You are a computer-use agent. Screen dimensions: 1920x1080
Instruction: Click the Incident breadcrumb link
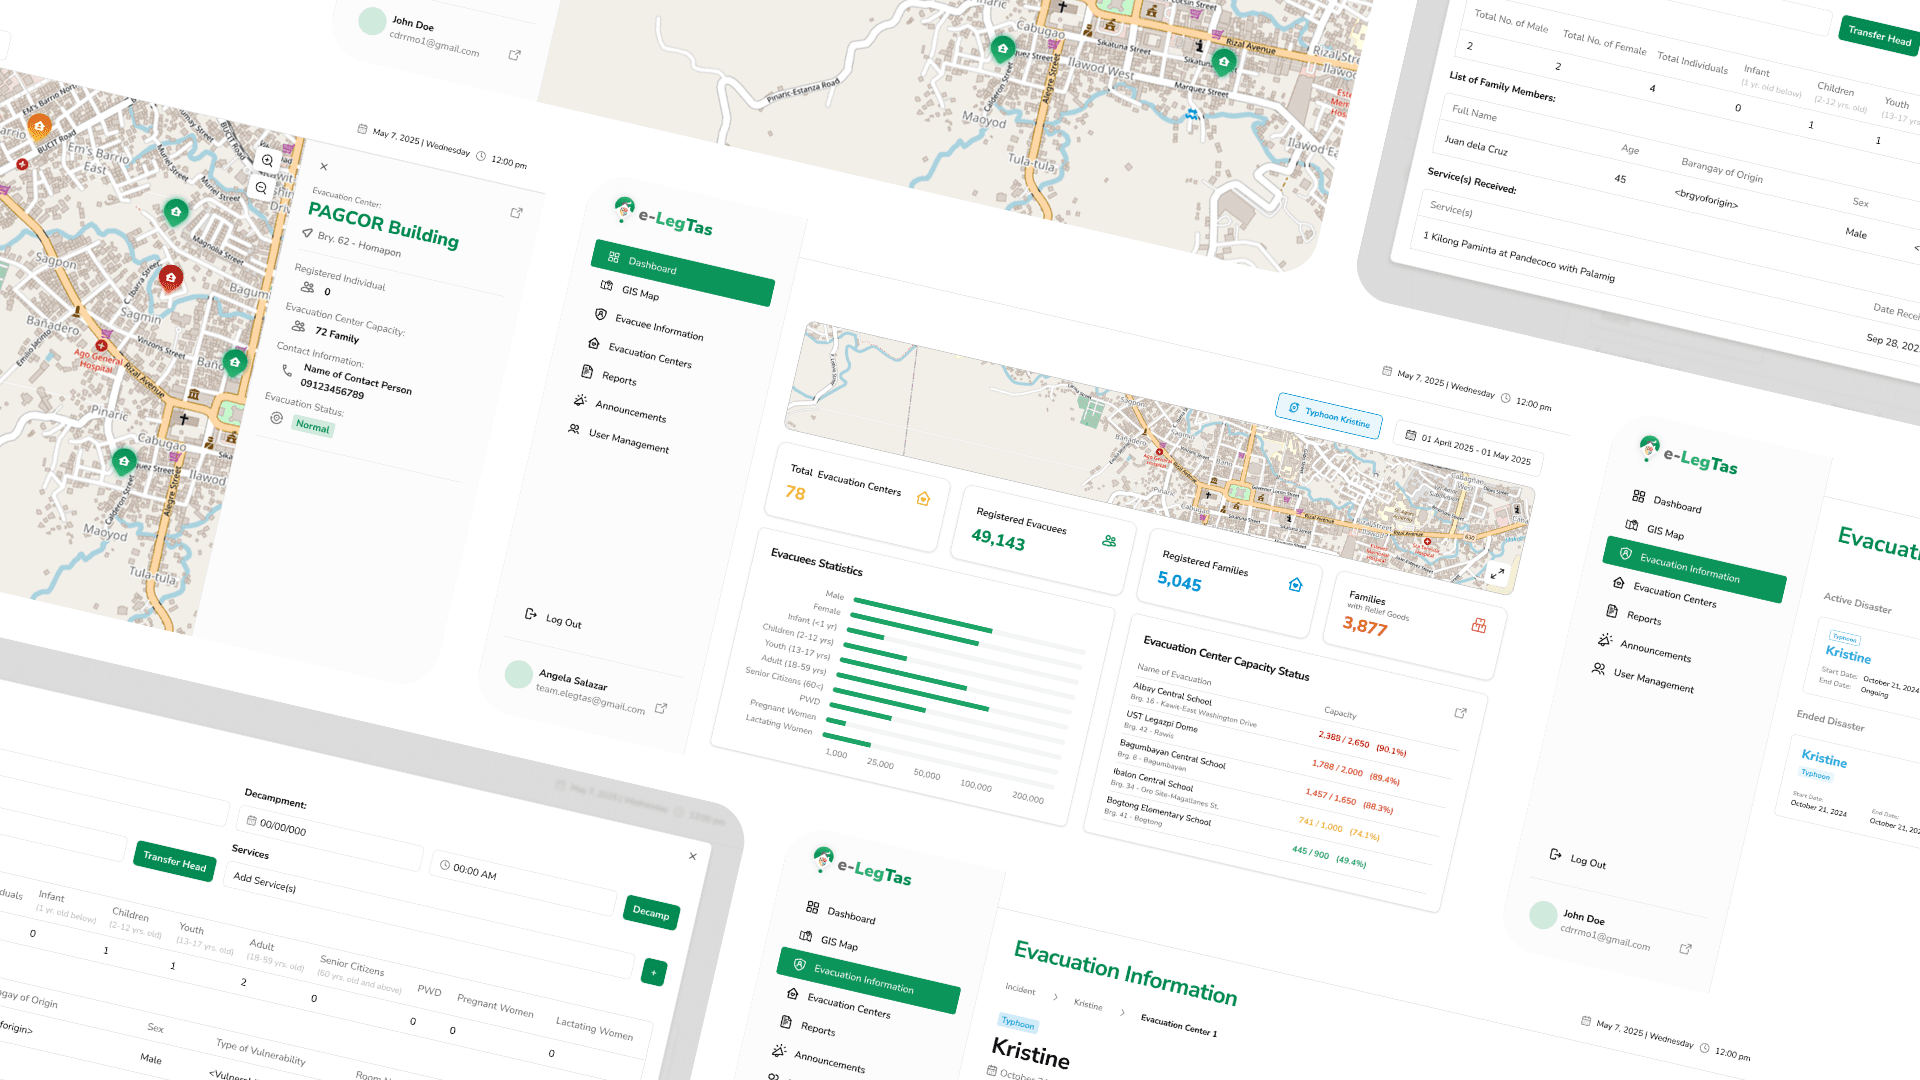pyautogui.click(x=1020, y=989)
